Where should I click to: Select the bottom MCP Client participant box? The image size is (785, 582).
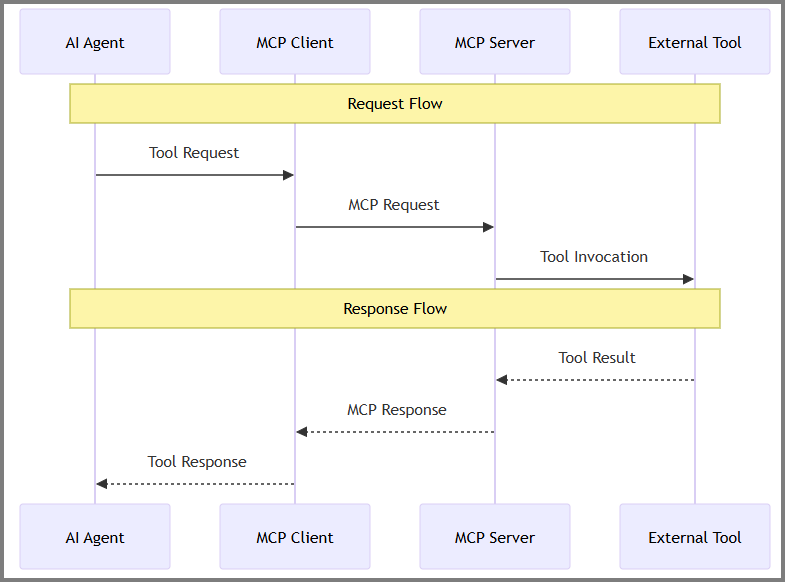(x=295, y=537)
